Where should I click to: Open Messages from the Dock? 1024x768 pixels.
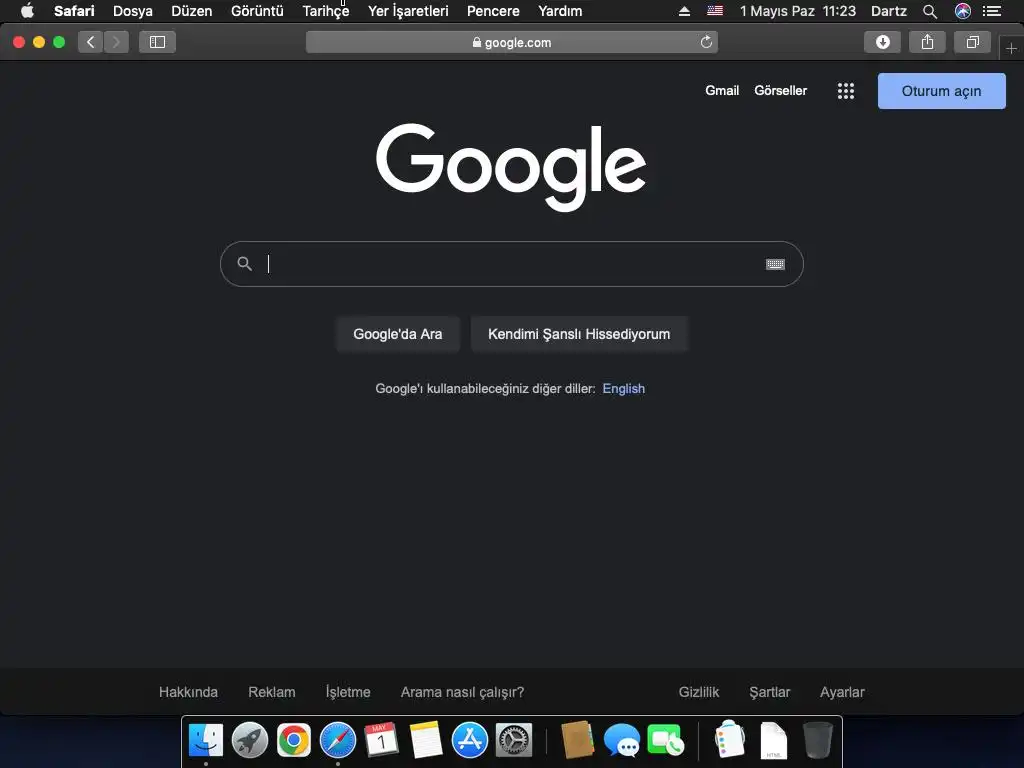pyautogui.click(x=621, y=741)
